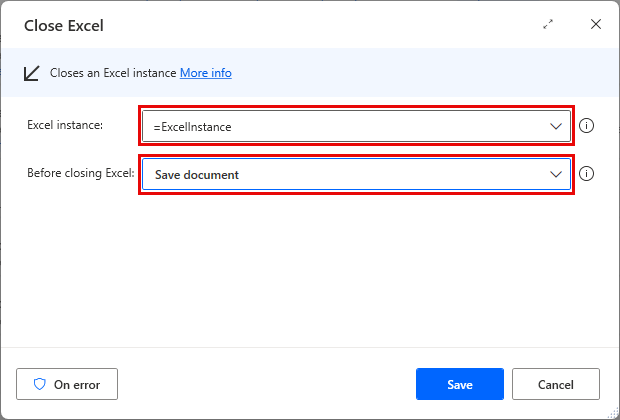Open the More info link

pyautogui.click(x=206, y=73)
